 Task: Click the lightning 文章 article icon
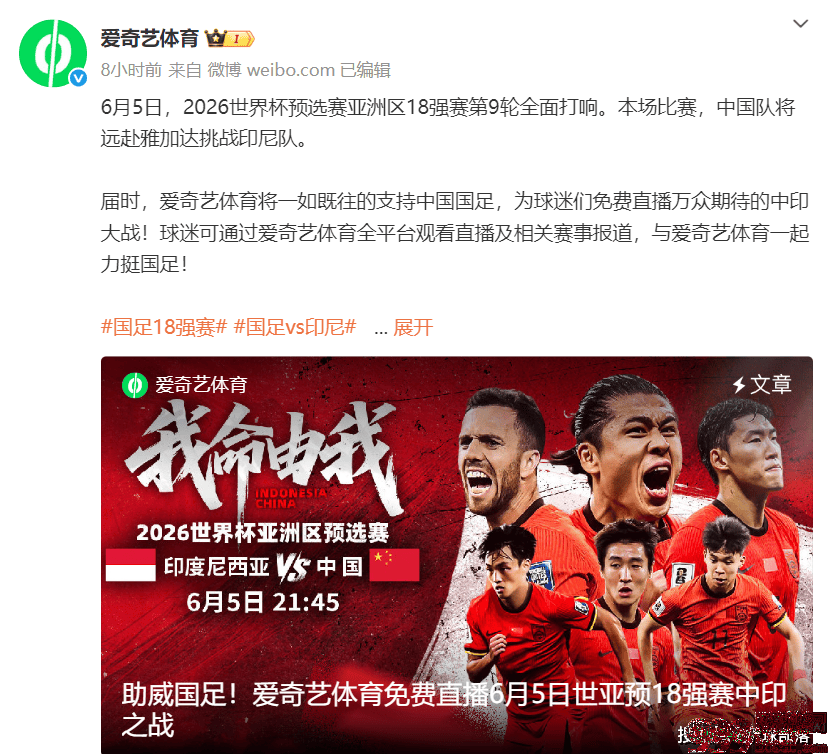(x=761, y=384)
